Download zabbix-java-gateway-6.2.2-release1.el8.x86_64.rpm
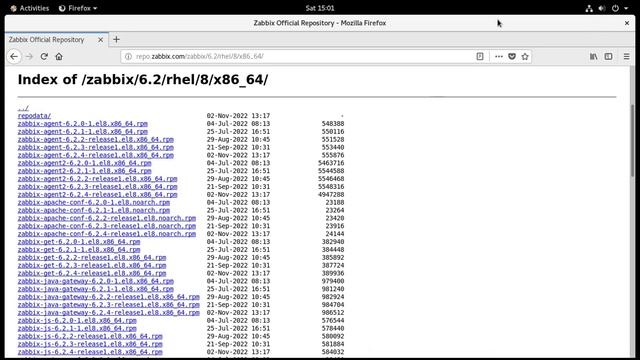640x360 pixels. (109, 297)
